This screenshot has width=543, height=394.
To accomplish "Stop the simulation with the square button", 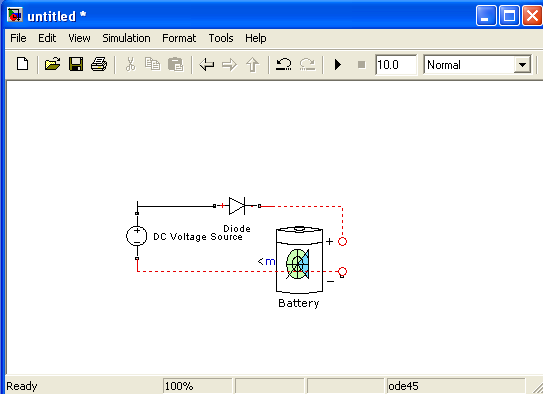I will (362, 65).
